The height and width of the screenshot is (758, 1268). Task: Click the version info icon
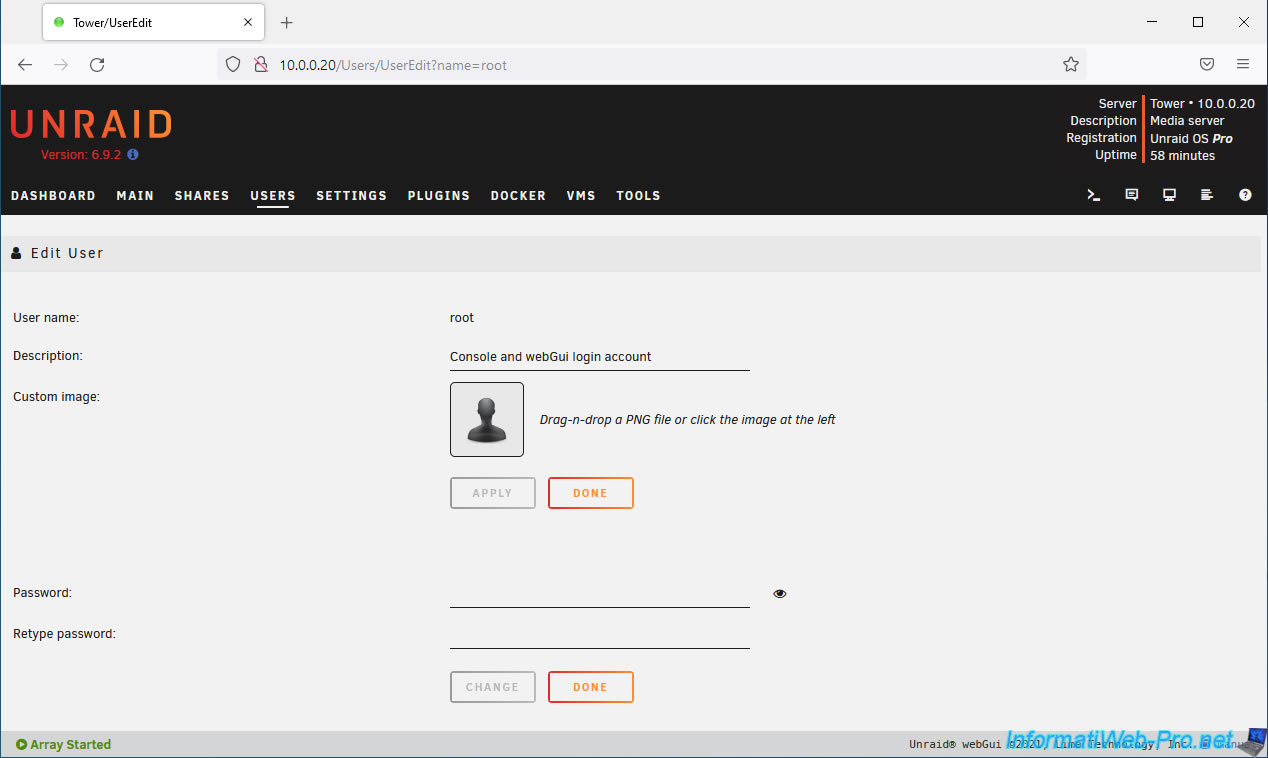133,155
